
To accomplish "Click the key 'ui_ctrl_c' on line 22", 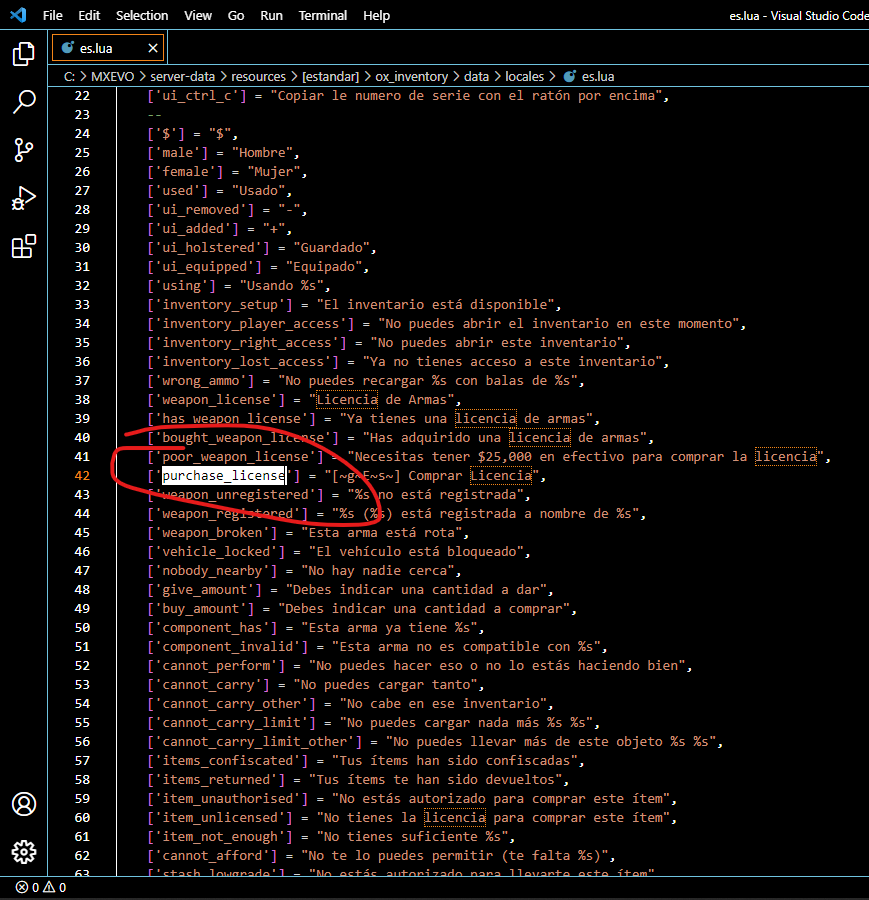I will pyautogui.click(x=197, y=96).
